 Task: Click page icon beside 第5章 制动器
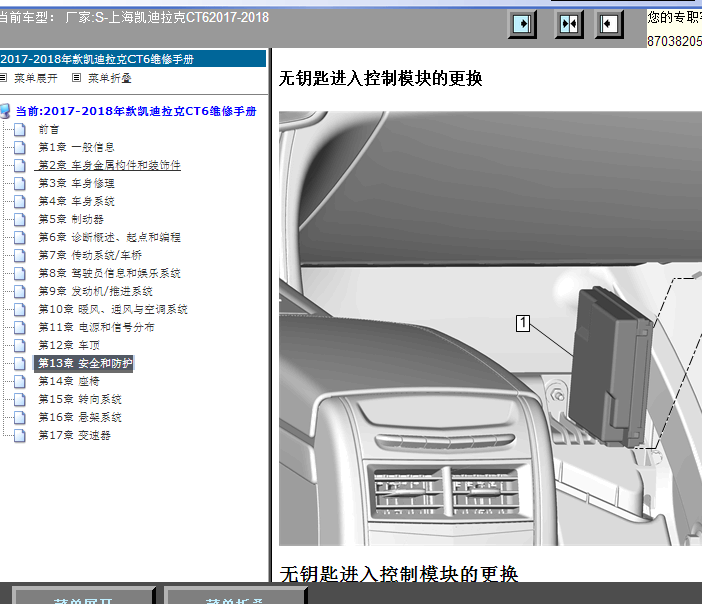tap(19, 219)
